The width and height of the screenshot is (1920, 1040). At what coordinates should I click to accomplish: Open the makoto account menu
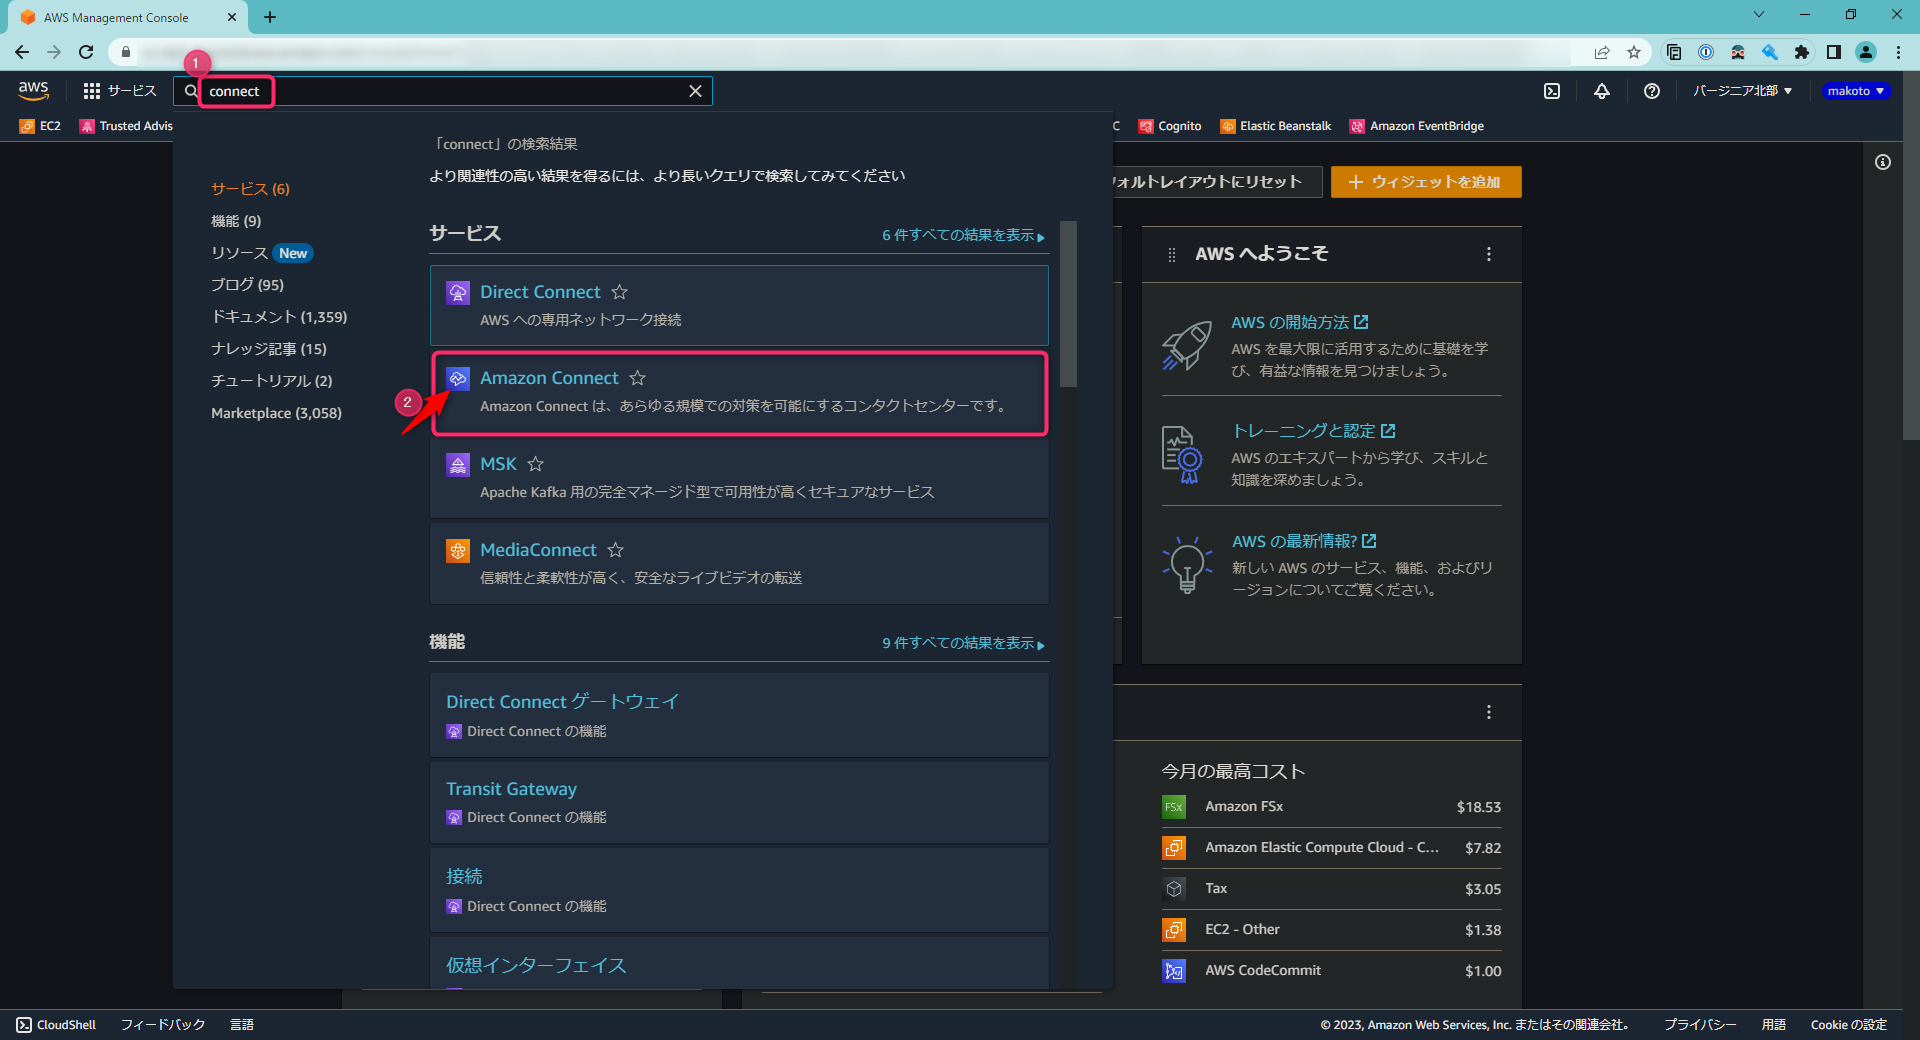pos(1855,90)
